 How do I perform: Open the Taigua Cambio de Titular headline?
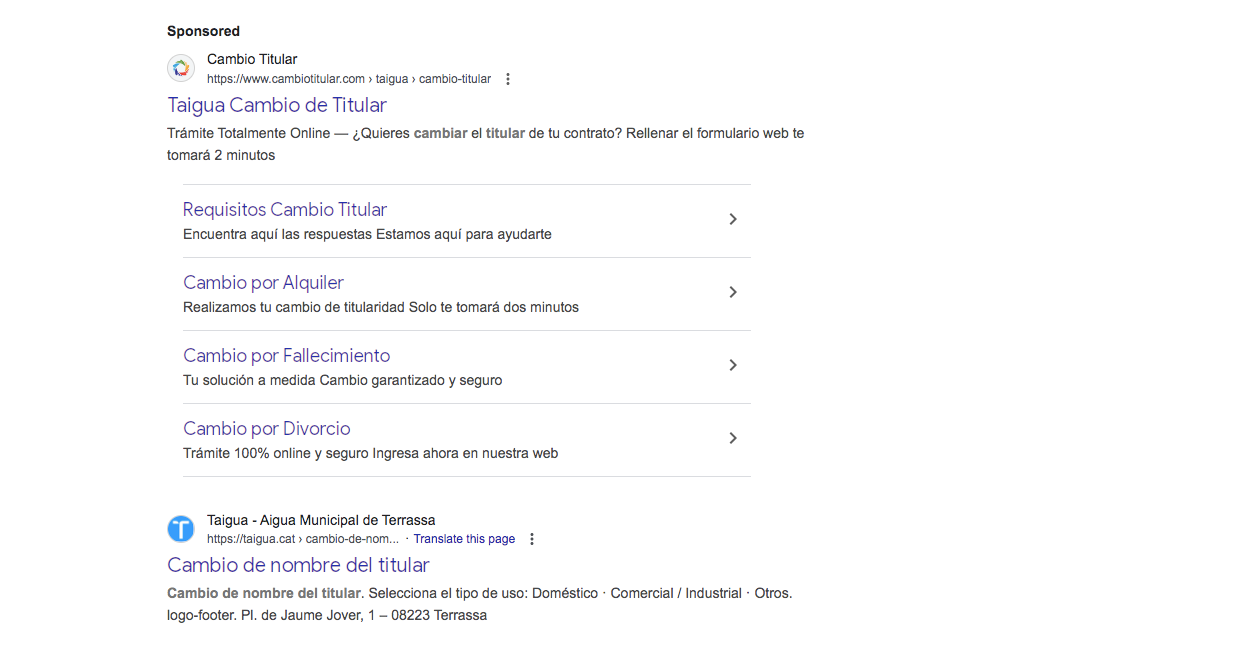(277, 105)
